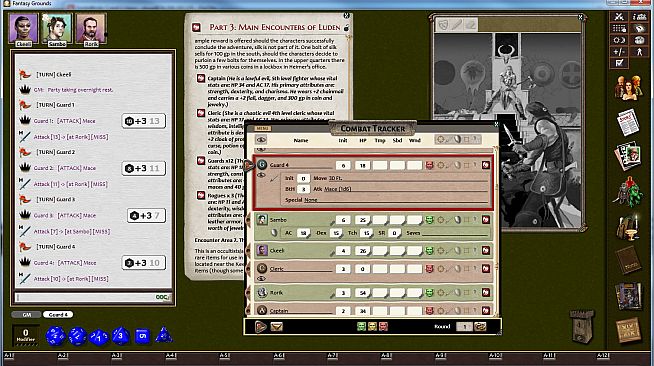Open the checkmark options tool icon
Viewport: 654px width, 366px height.
[619, 63]
